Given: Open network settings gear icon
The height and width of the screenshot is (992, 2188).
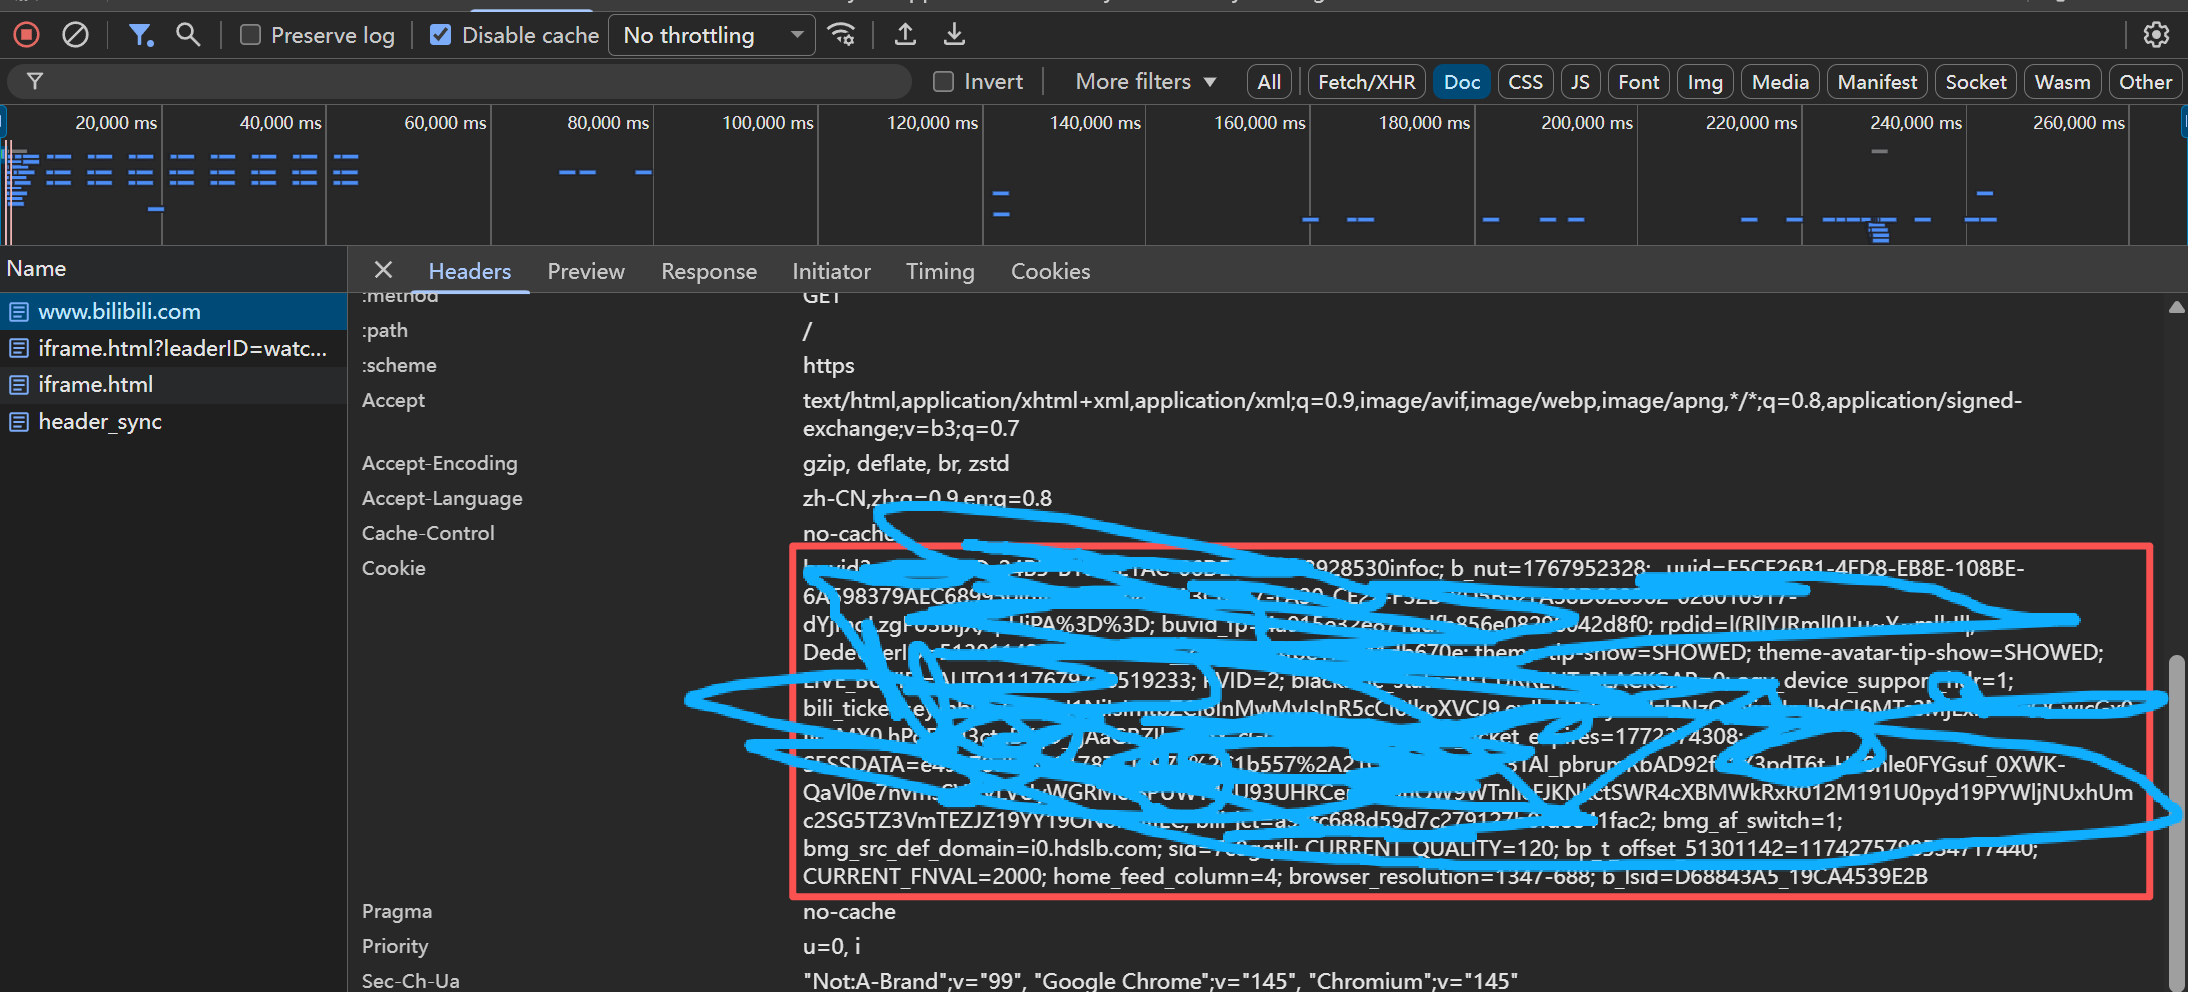Looking at the screenshot, I should click(x=2156, y=35).
